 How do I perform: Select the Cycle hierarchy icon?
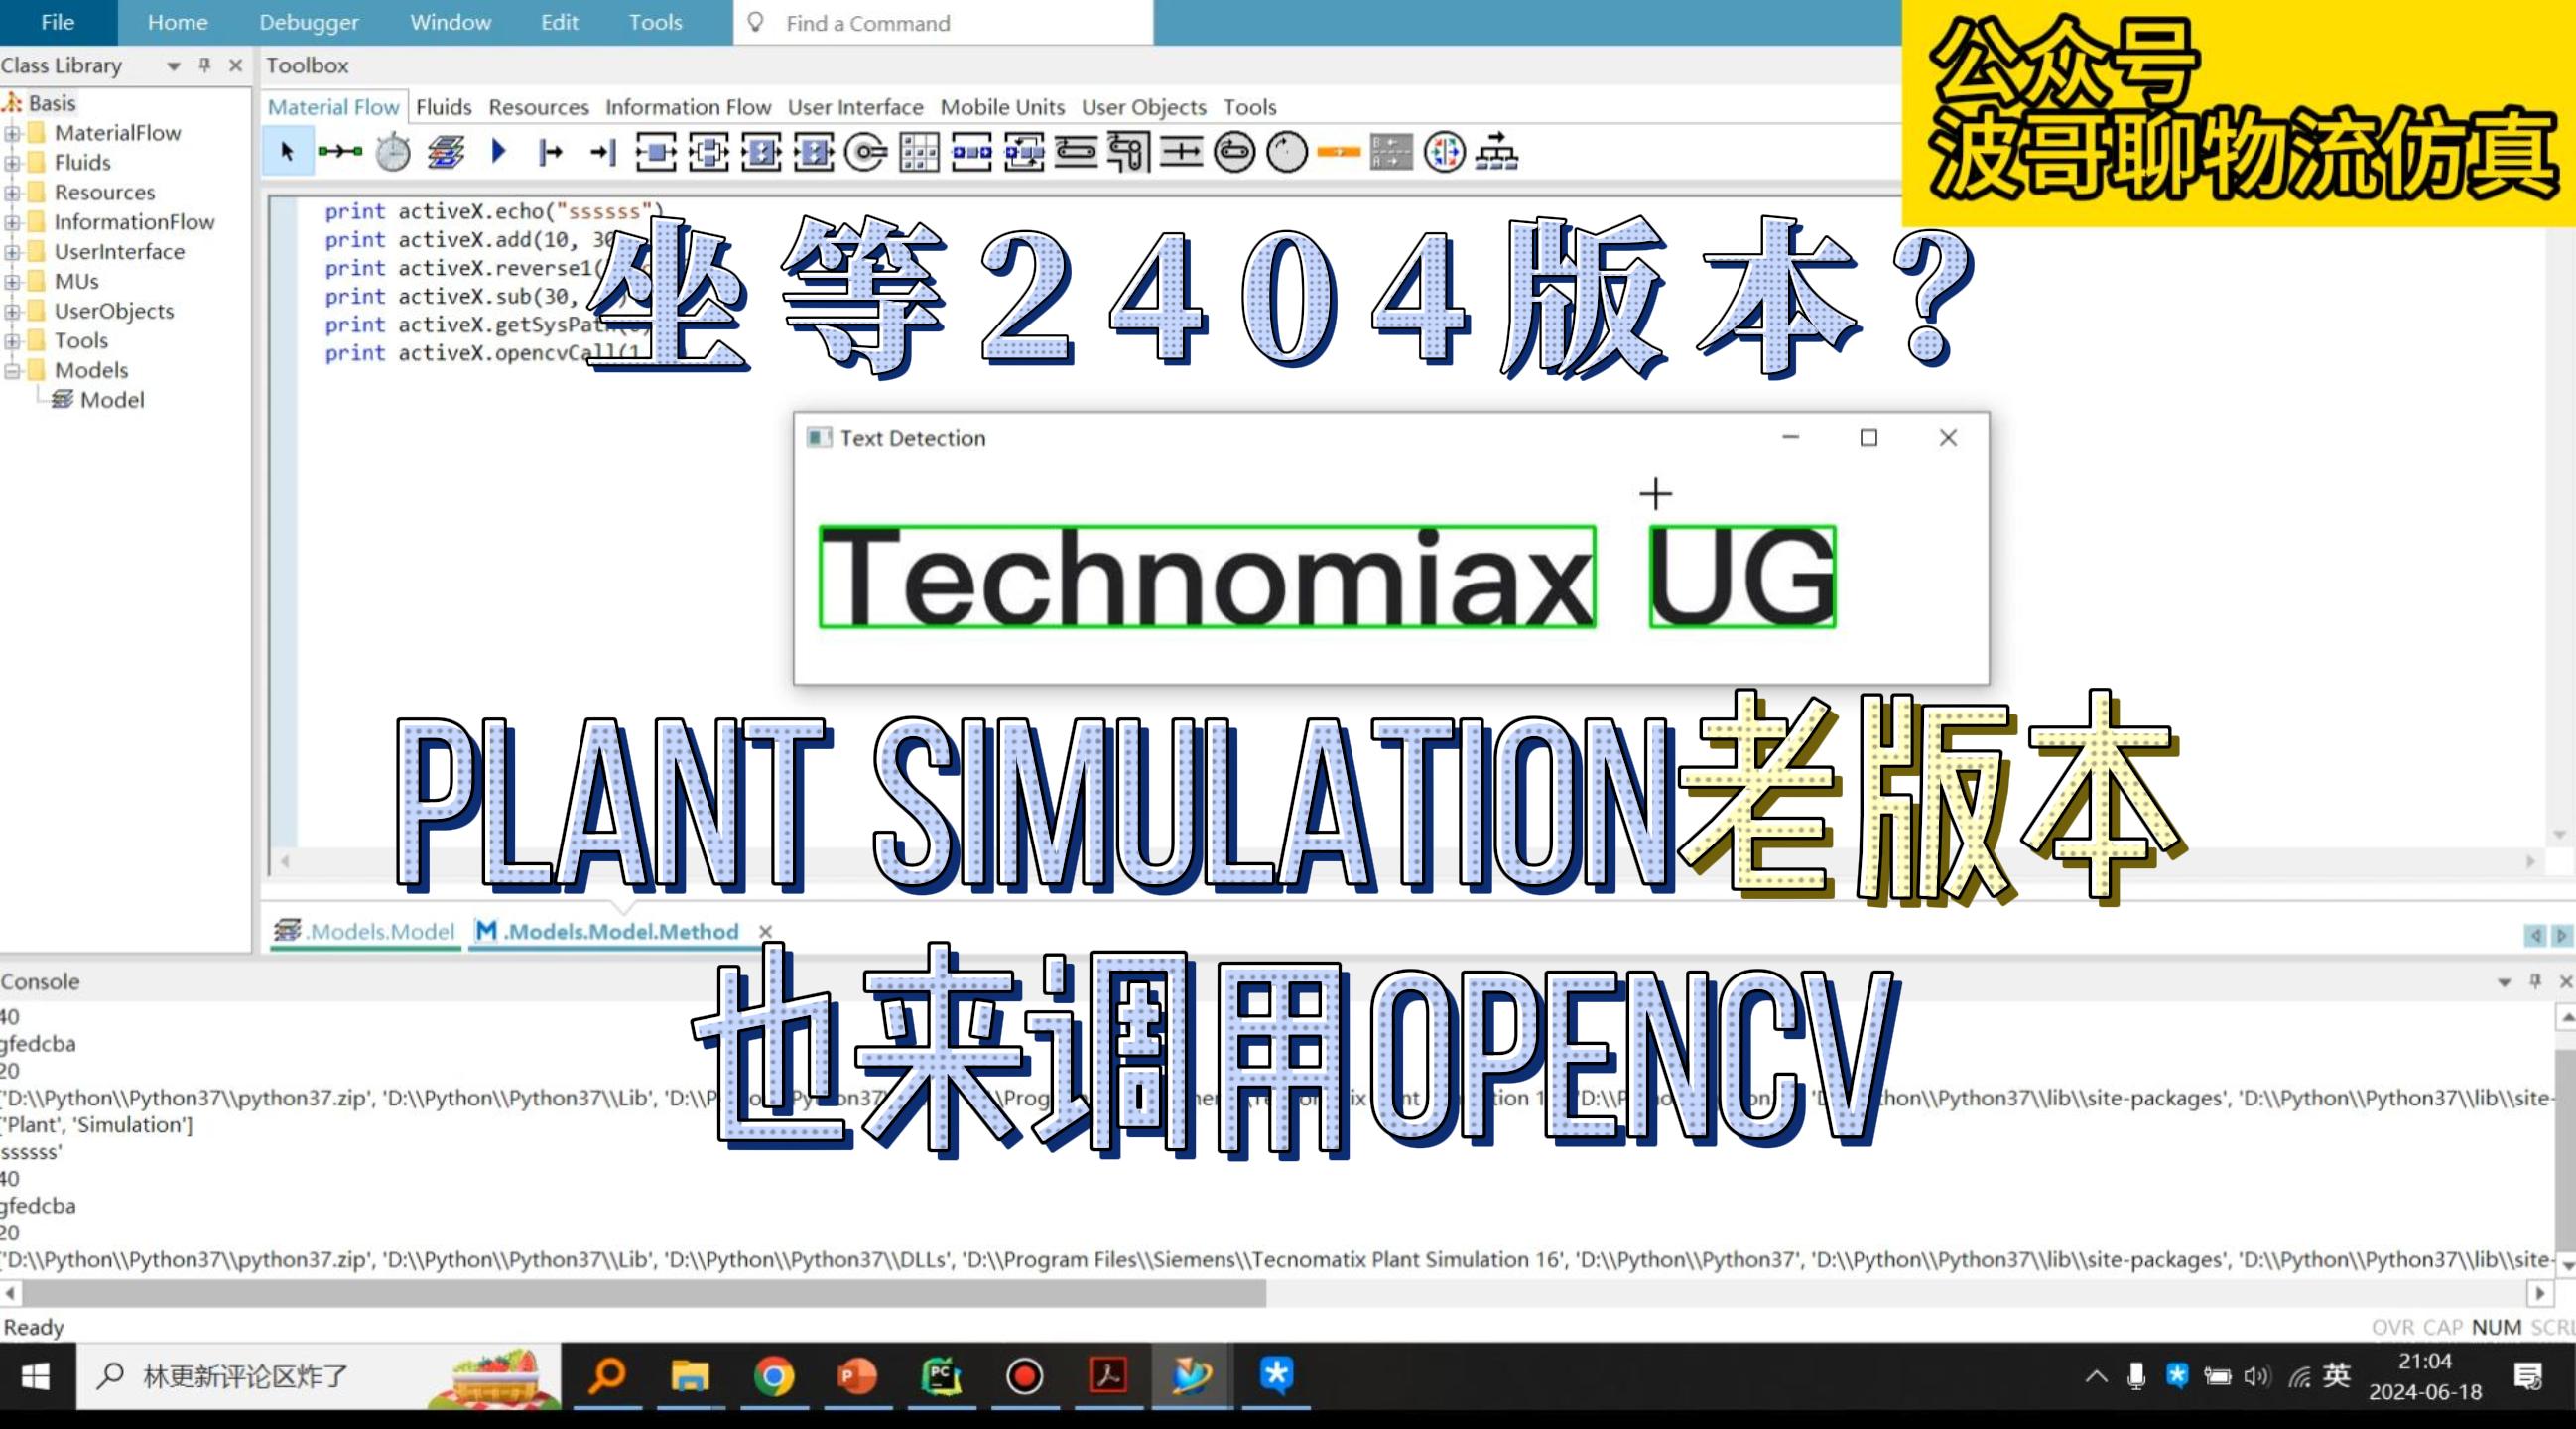[1497, 152]
